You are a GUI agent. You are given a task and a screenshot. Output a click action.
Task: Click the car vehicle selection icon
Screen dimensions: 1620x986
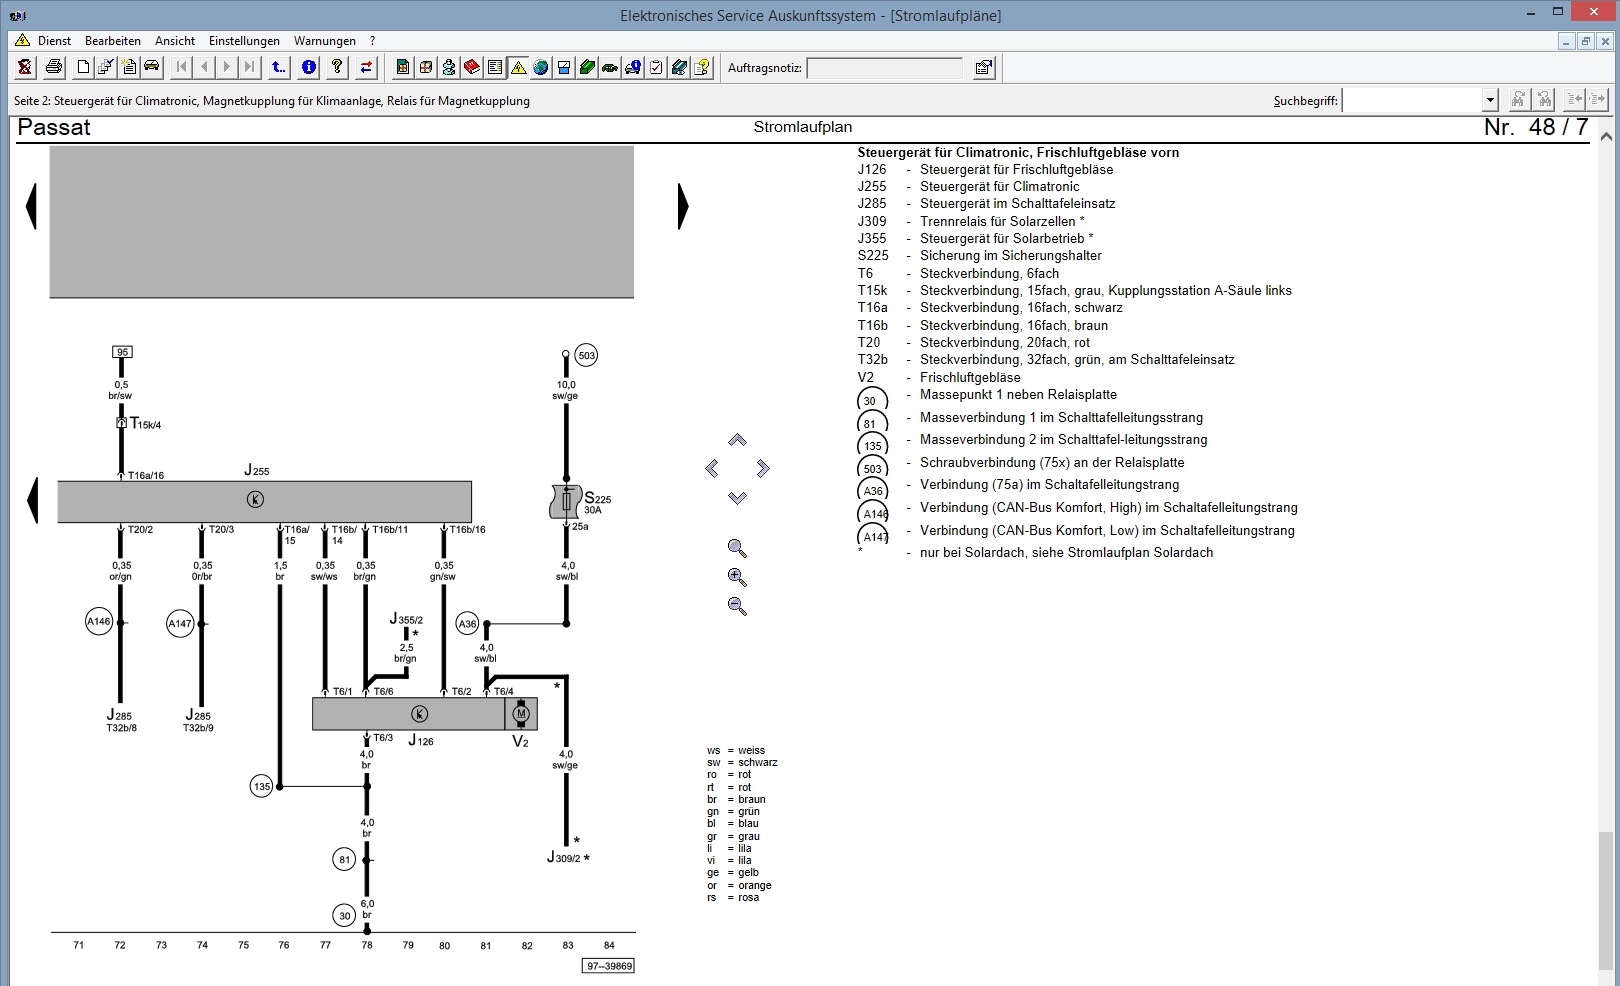152,67
